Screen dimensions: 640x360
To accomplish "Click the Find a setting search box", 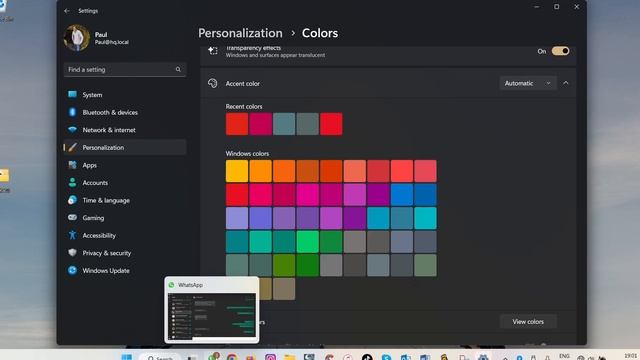I will click(125, 69).
